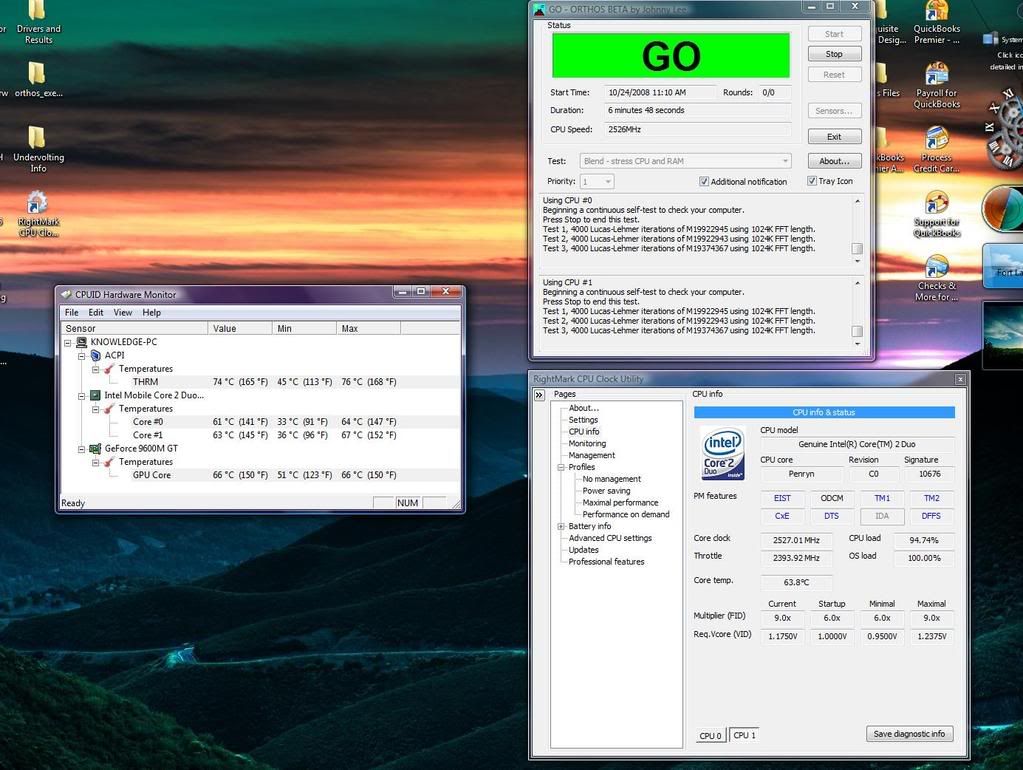This screenshot has height=770, width=1023.
Task: Collapse the Profiles tree node
Action: tap(561, 467)
